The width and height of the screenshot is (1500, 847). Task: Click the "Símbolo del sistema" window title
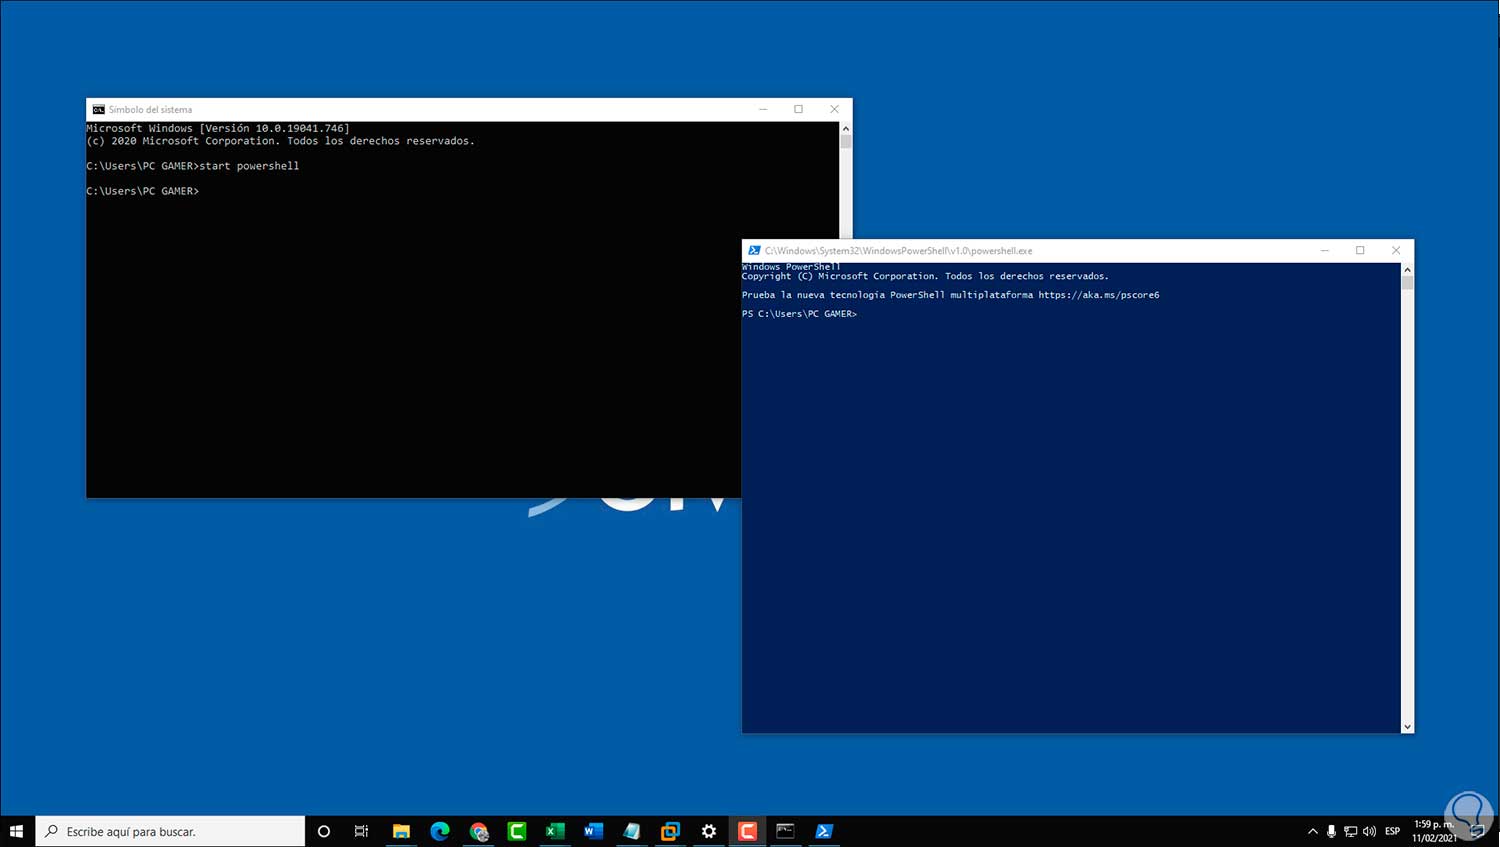click(x=150, y=110)
